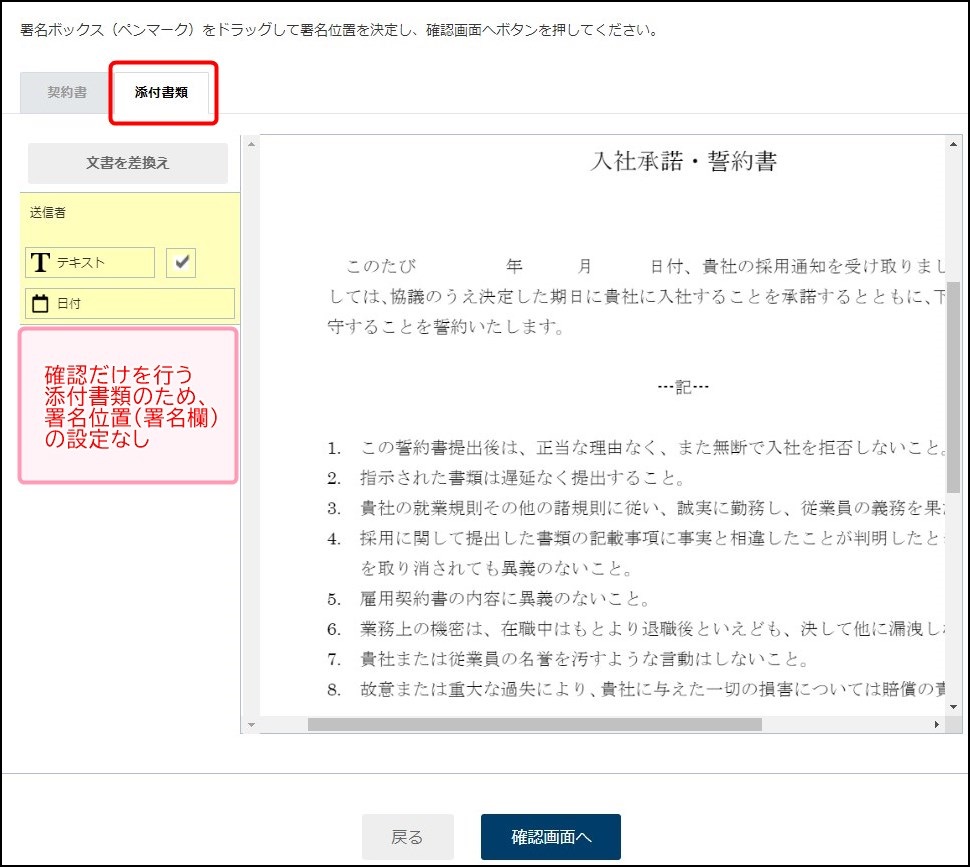Click the ---記--- text in document

[683, 387]
